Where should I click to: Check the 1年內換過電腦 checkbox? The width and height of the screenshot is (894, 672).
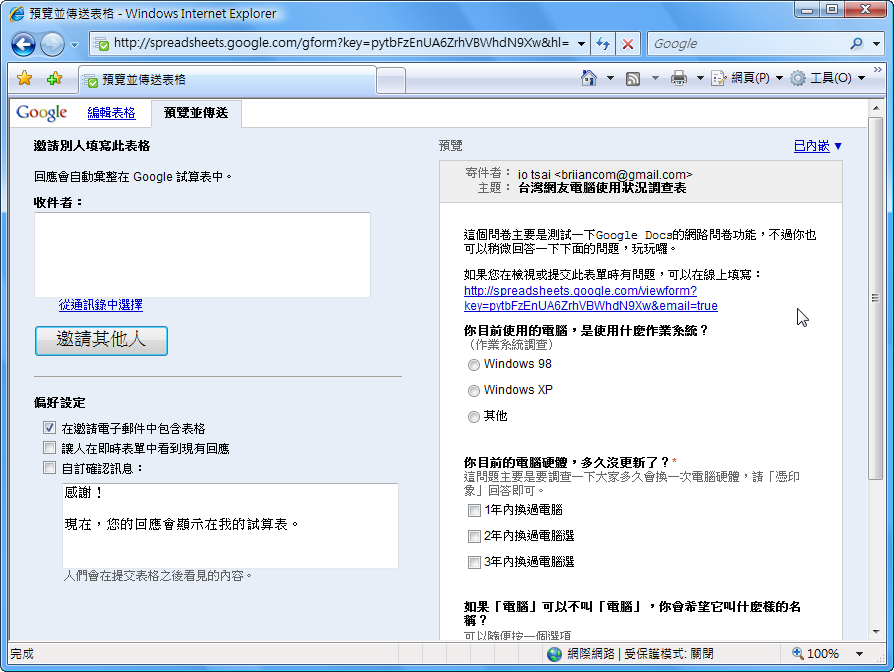[x=474, y=510]
